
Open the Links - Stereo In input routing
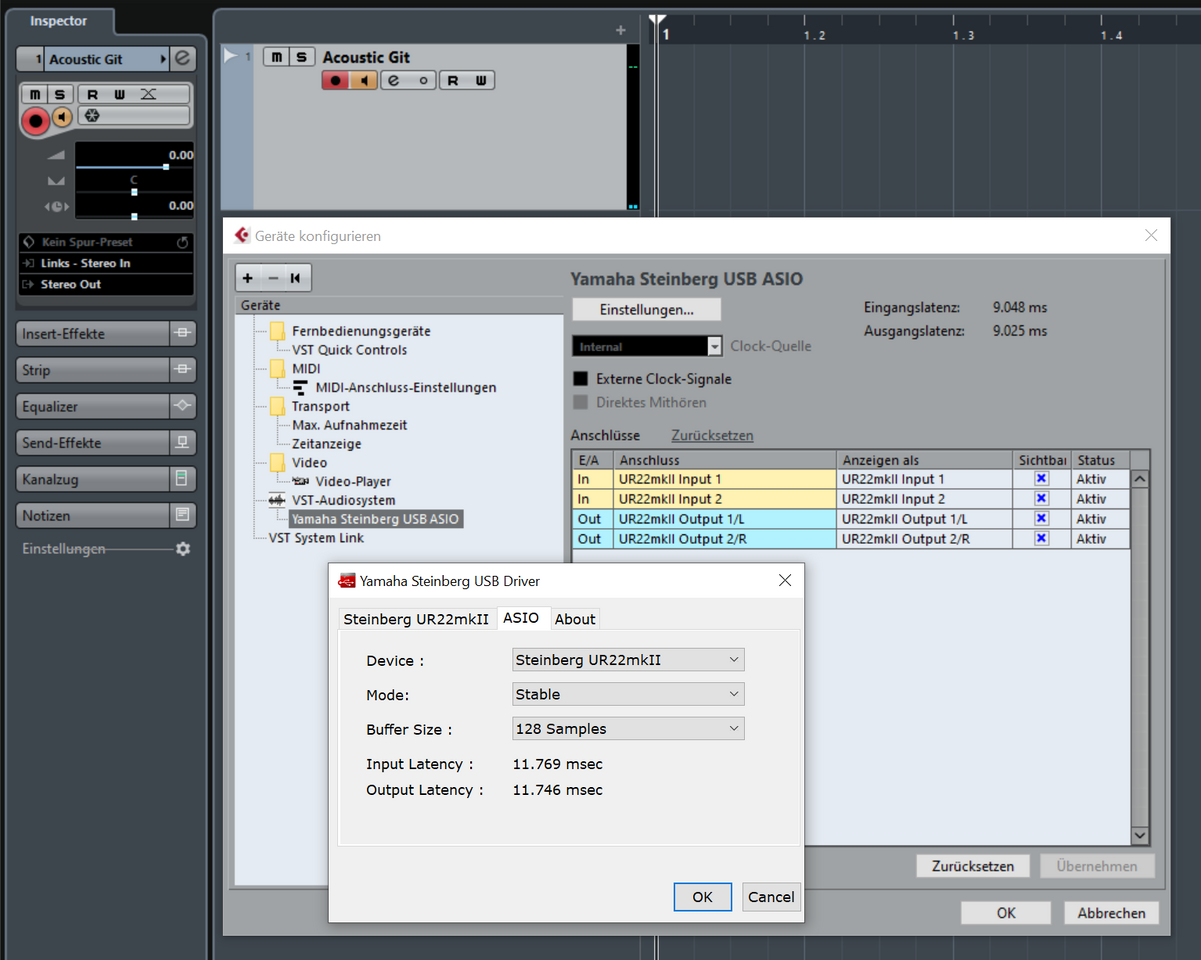point(105,263)
